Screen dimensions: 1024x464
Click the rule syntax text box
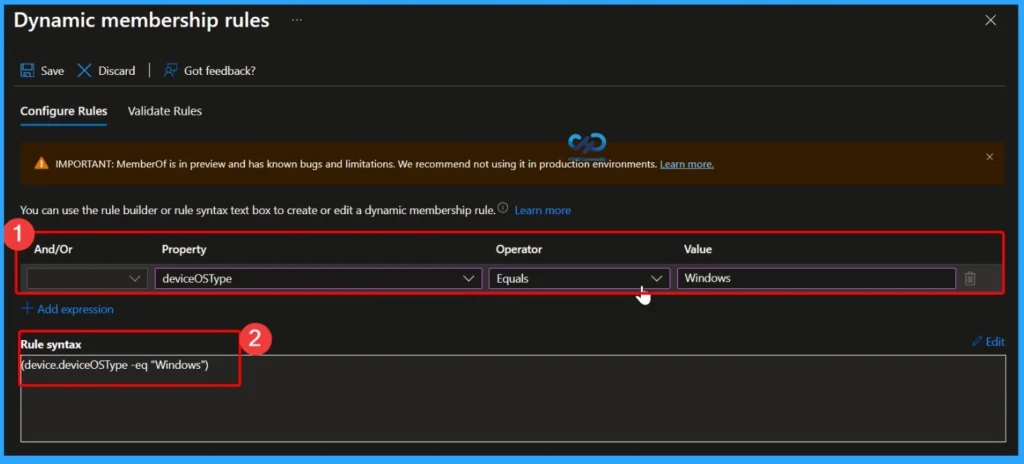pyautogui.click(x=513, y=398)
